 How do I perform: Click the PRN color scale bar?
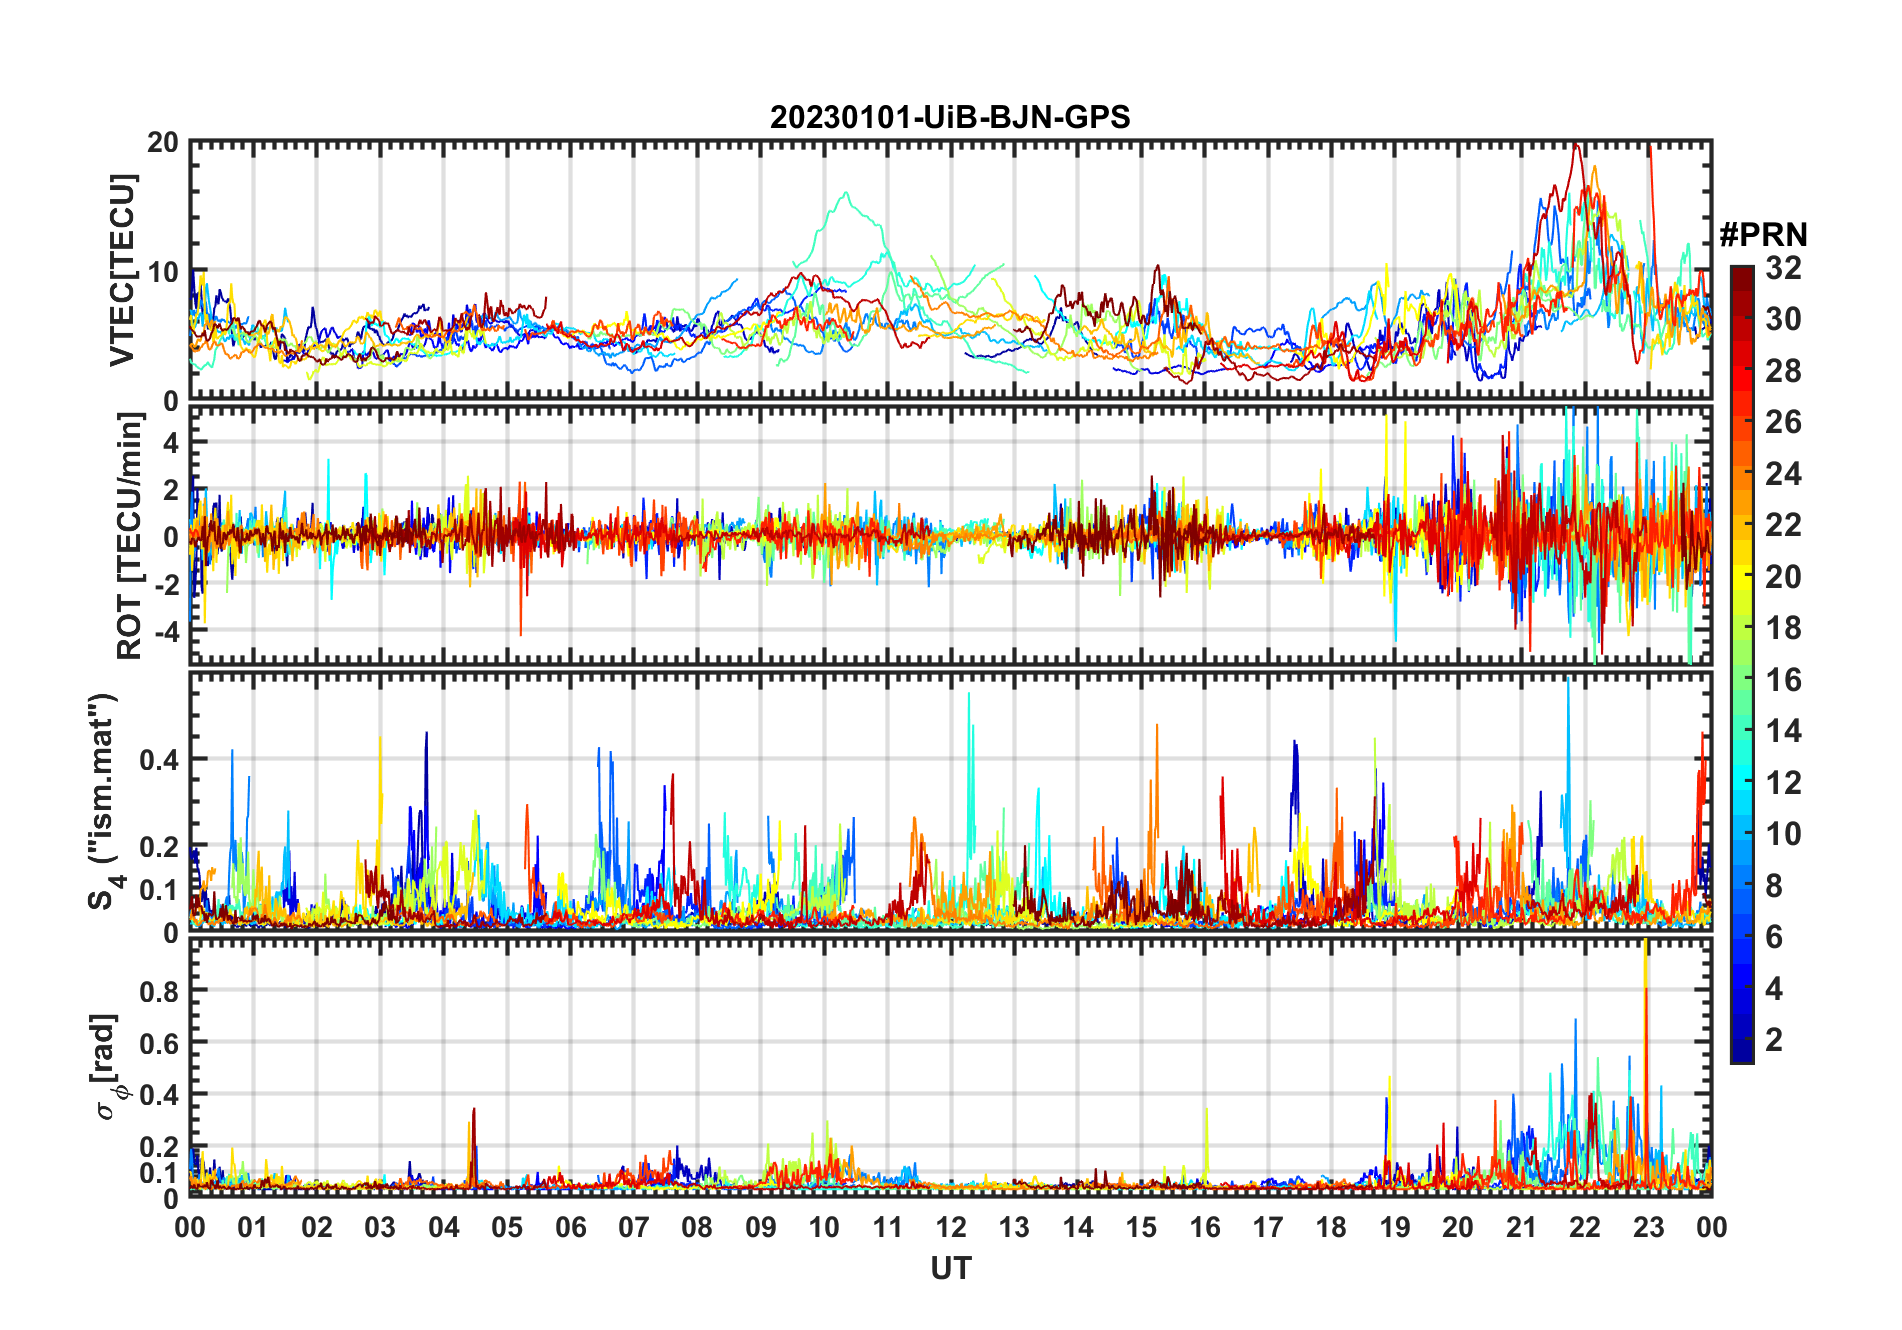tap(1742, 664)
